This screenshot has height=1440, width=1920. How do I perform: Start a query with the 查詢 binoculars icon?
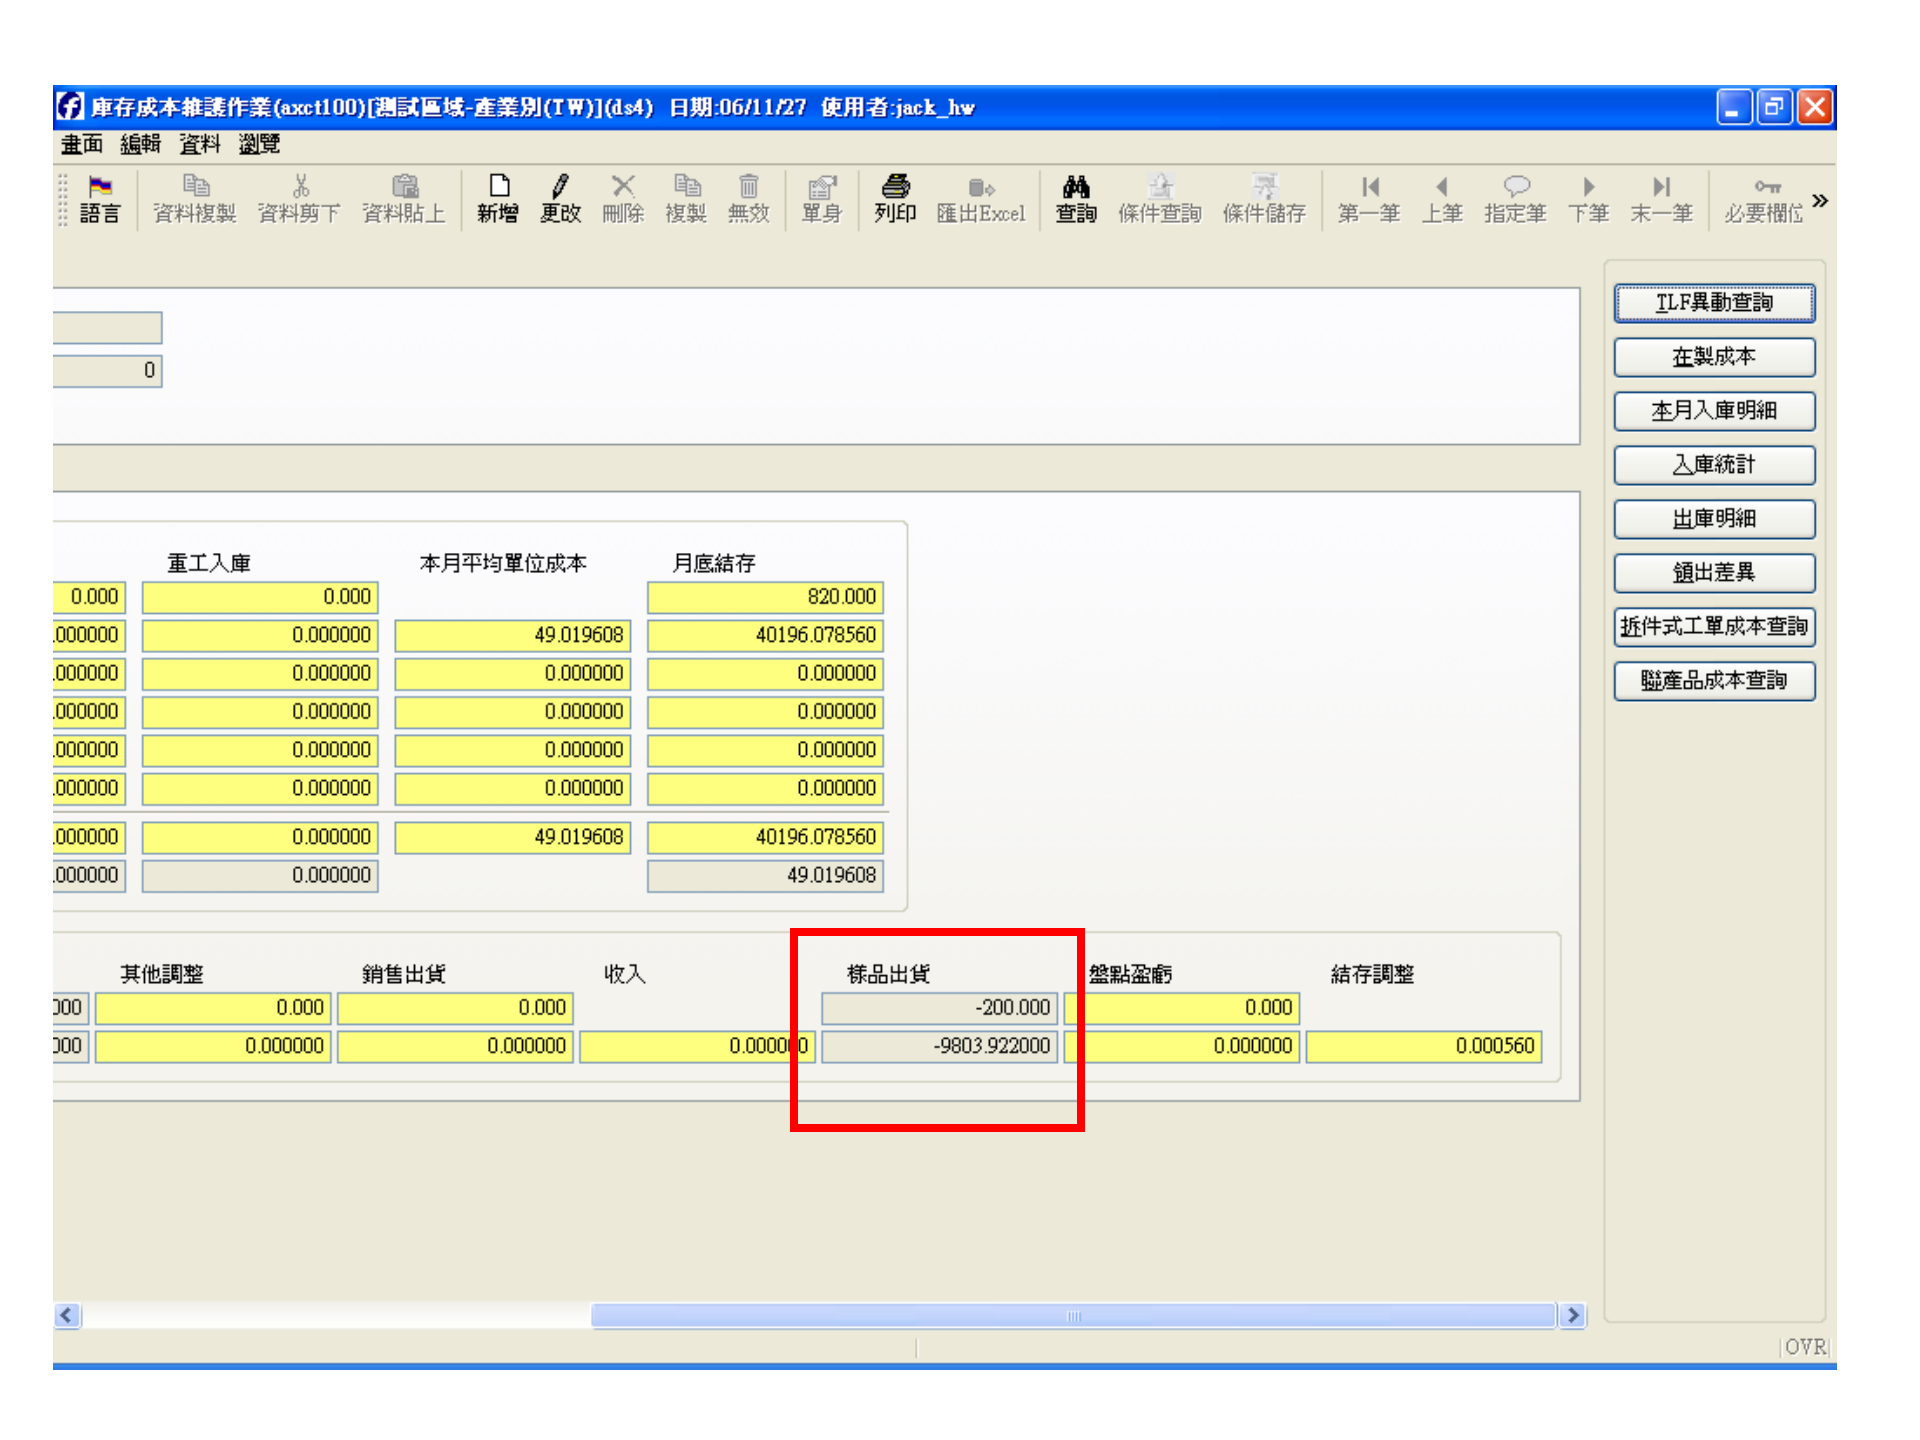pos(1075,198)
